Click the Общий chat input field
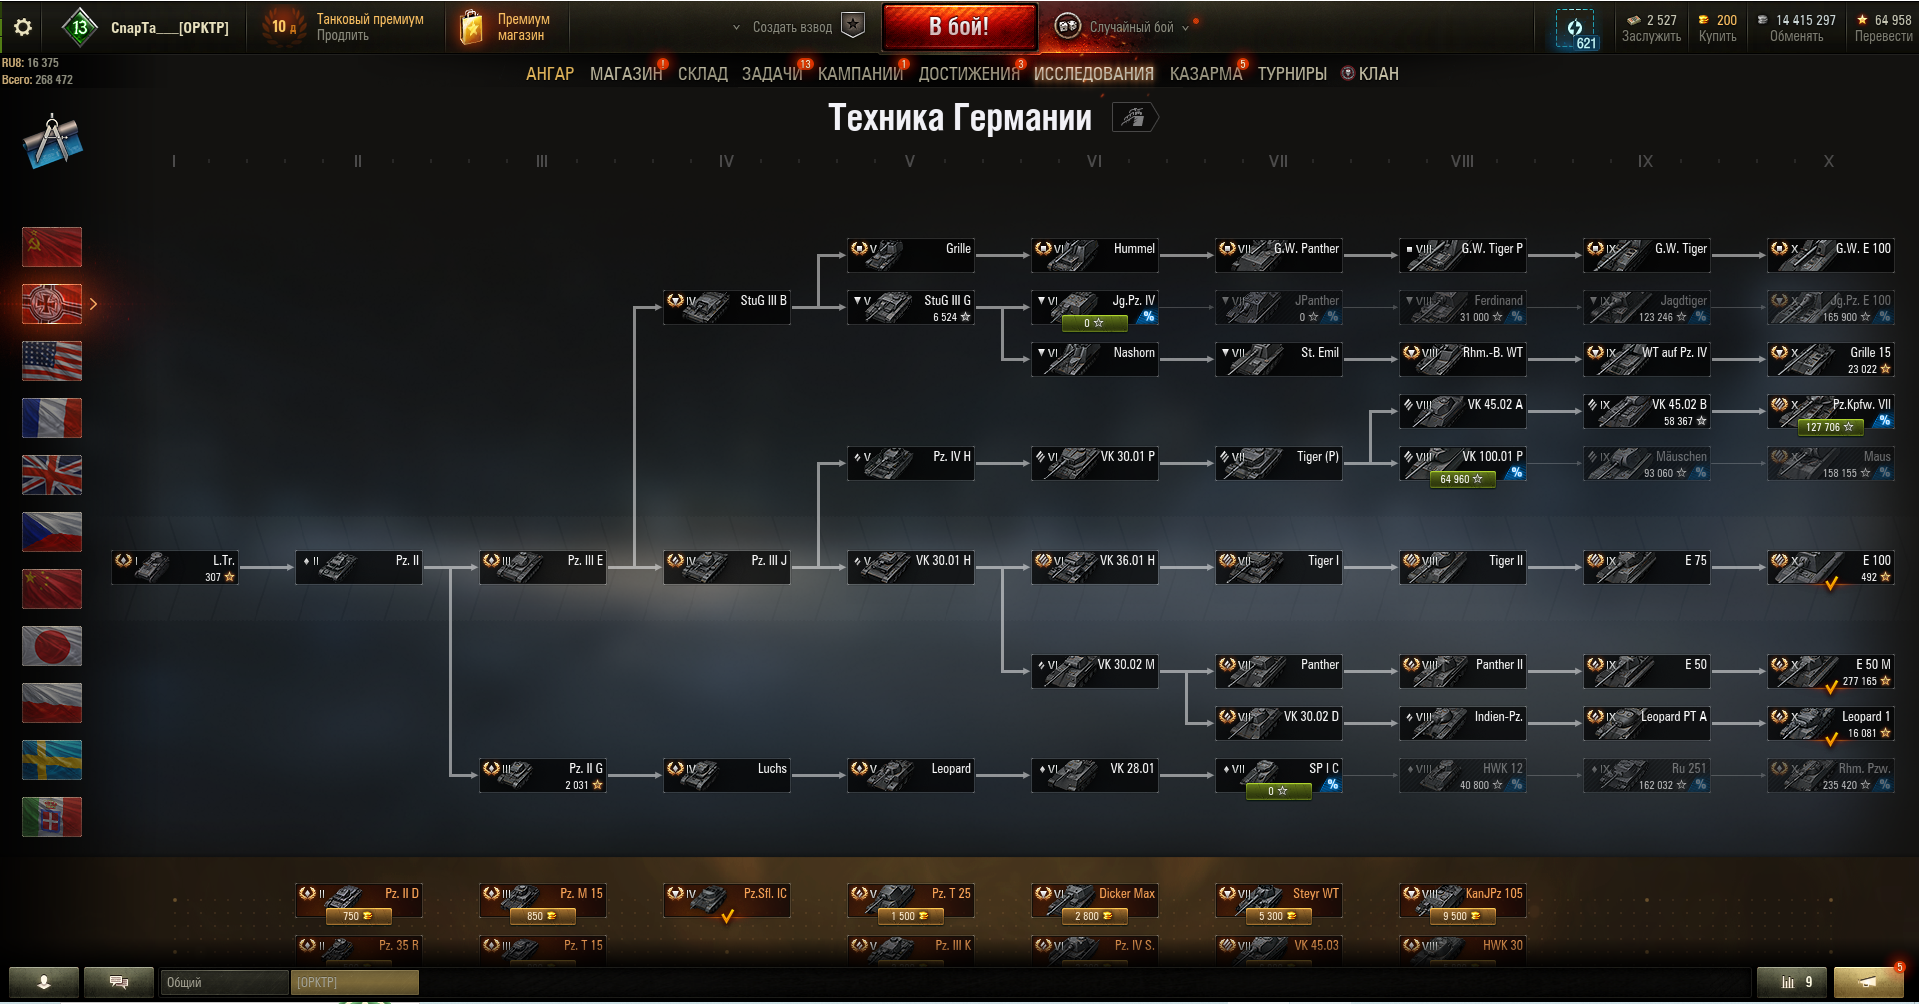Screen dimensions: 1919x1004 click(x=224, y=982)
